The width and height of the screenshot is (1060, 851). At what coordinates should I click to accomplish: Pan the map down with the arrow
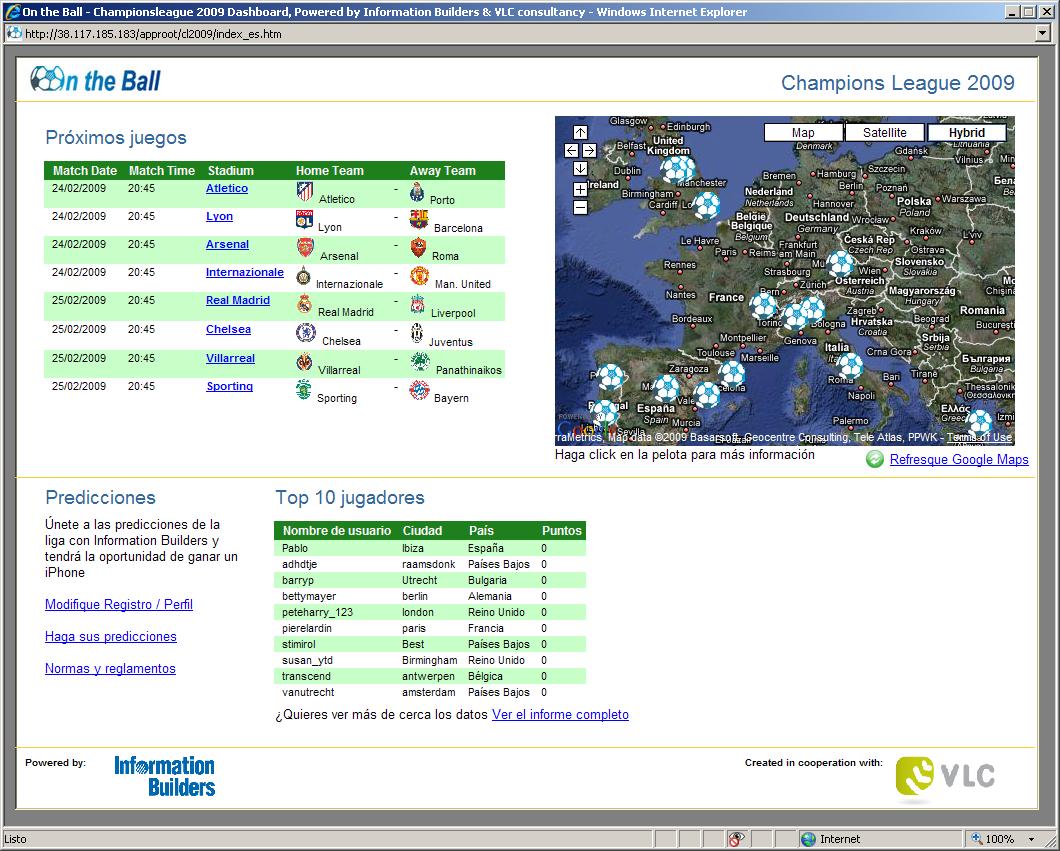point(581,169)
